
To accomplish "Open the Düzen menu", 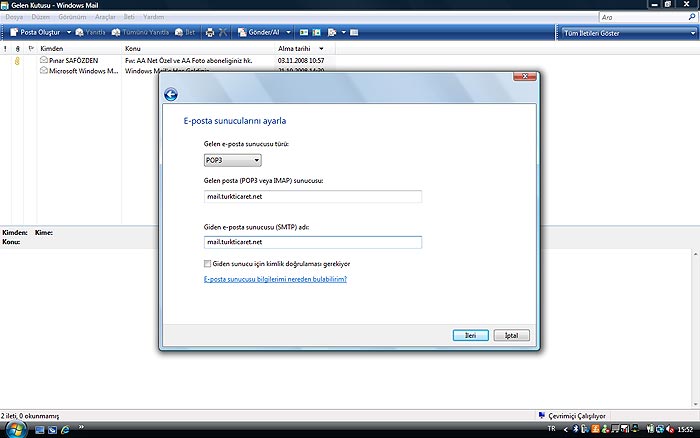I will pyautogui.click(x=40, y=17).
